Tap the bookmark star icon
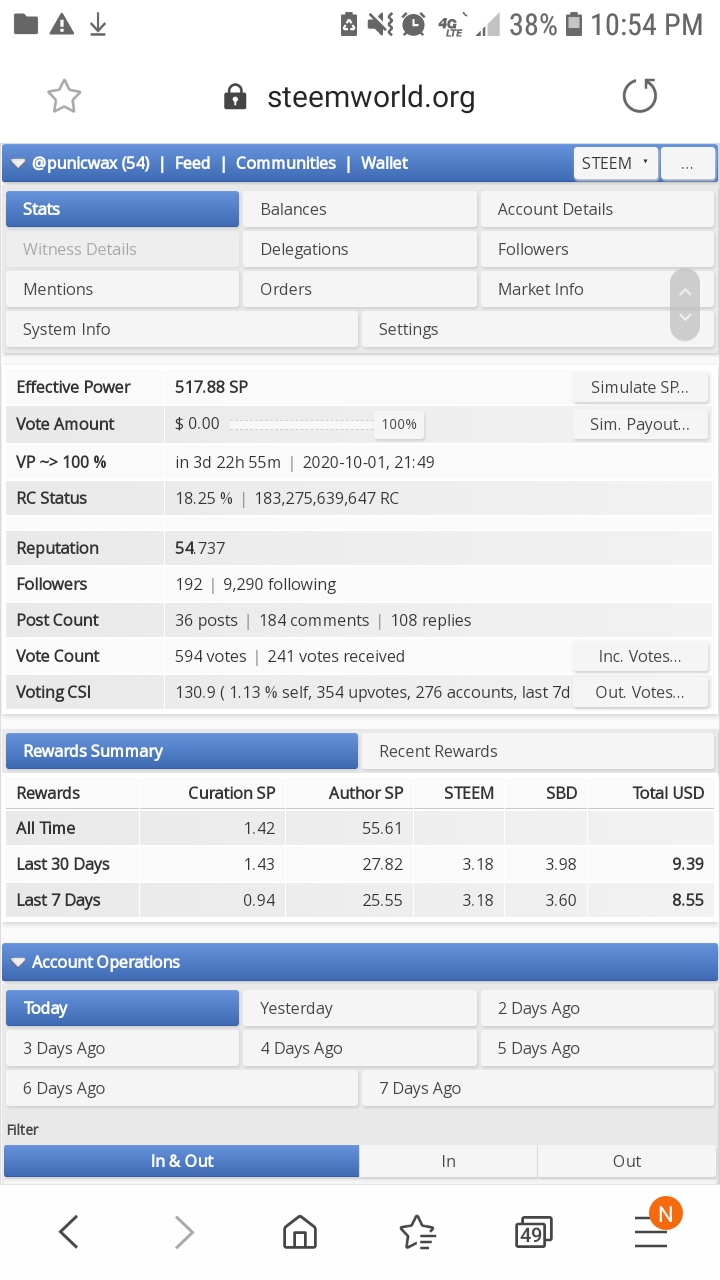 [x=64, y=97]
